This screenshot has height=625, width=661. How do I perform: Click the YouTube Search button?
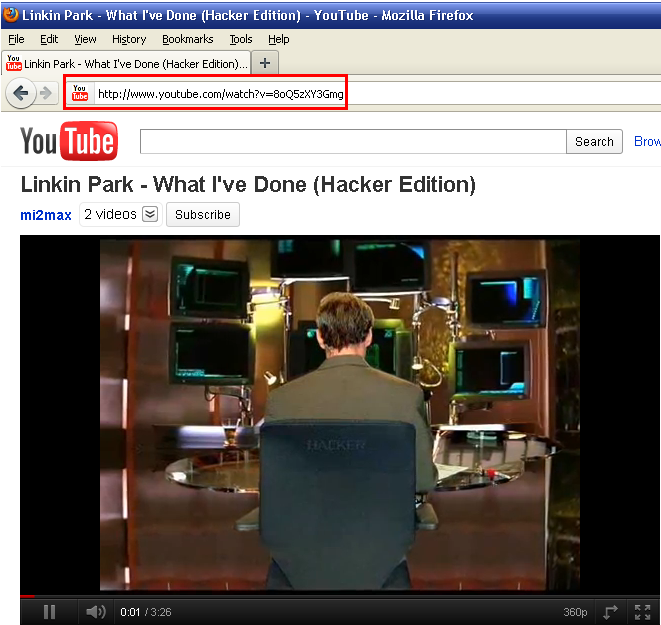point(594,141)
